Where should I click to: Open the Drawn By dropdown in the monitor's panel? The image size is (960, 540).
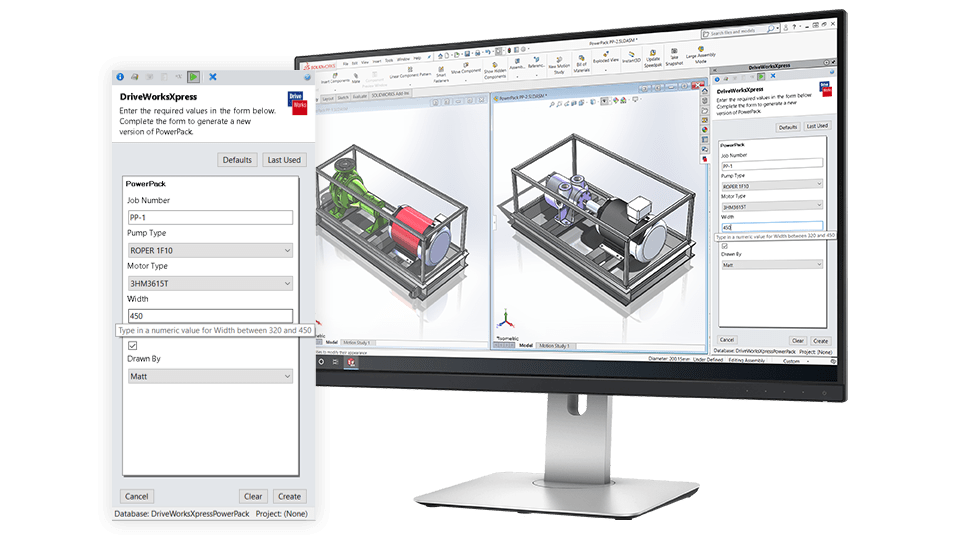[771, 264]
